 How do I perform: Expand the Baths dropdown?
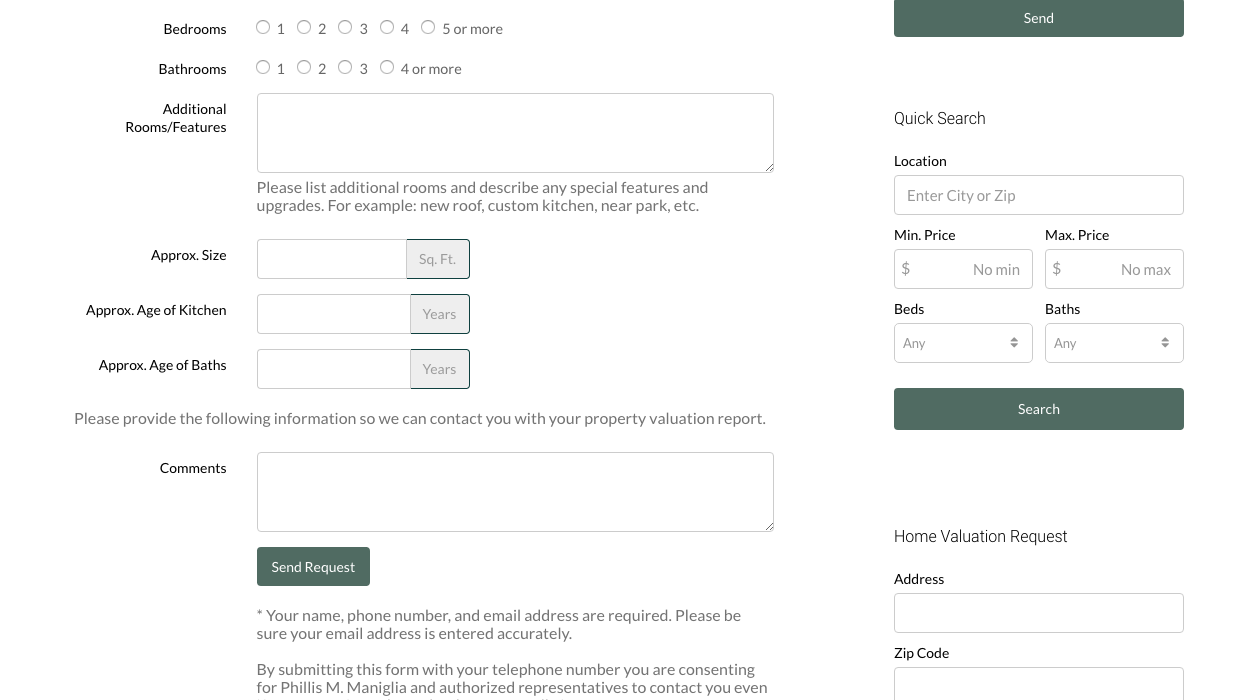point(1113,343)
